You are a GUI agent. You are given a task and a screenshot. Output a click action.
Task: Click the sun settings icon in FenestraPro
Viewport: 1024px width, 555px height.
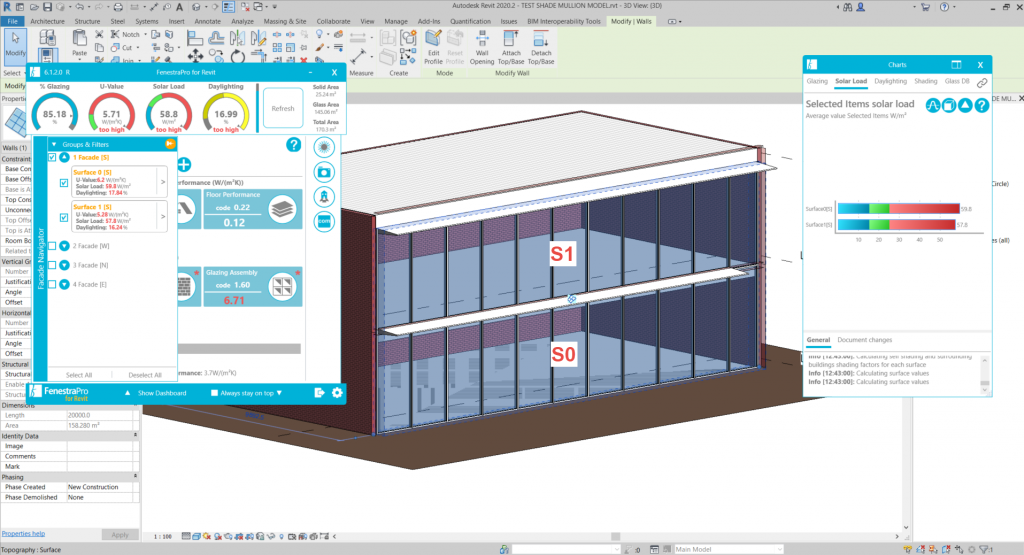(x=324, y=147)
